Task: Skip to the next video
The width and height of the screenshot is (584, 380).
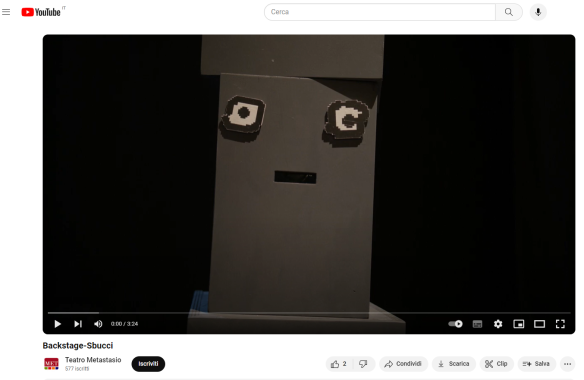Action: point(77,324)
